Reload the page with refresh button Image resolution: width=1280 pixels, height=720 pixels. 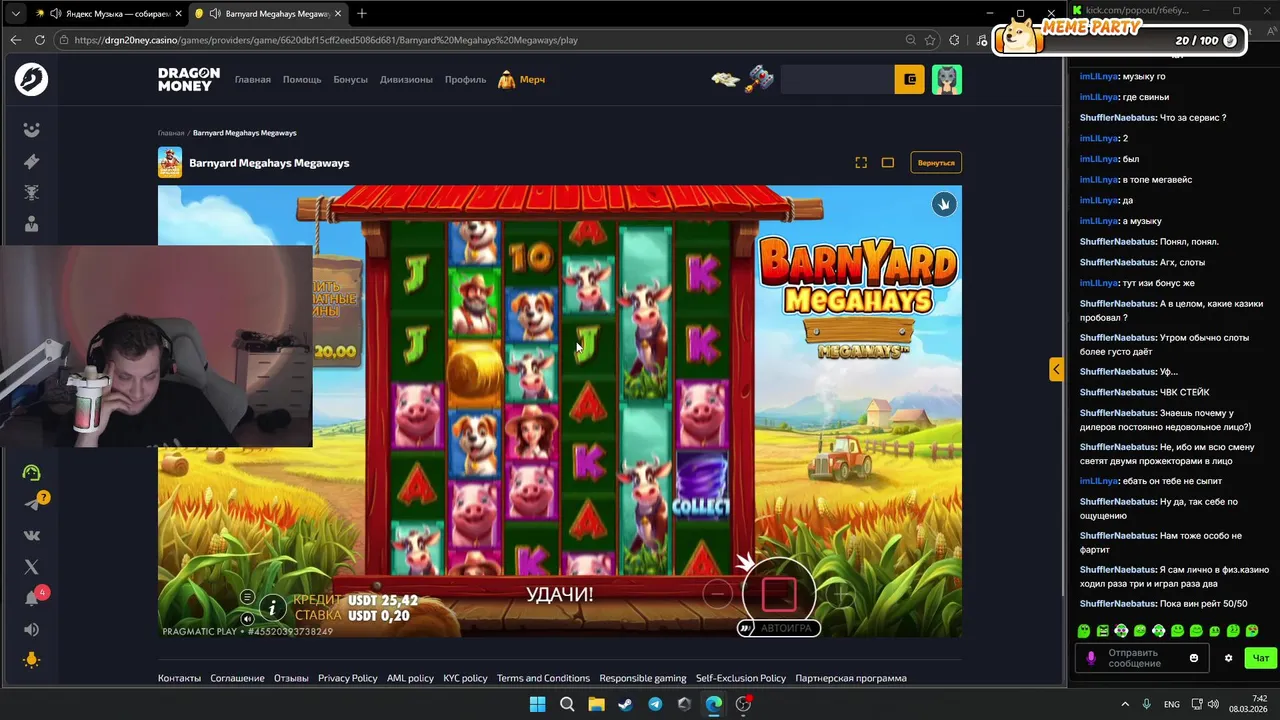click(x=40, y=40)
